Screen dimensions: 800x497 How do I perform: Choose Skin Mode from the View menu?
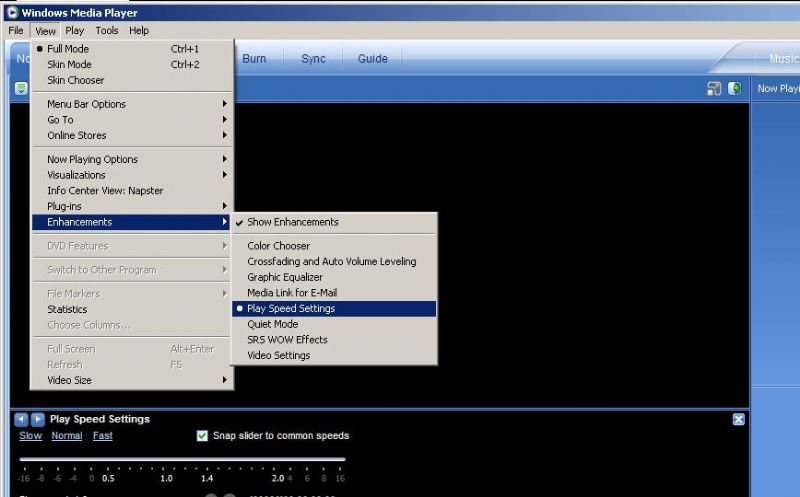click(x=132, y=65)
